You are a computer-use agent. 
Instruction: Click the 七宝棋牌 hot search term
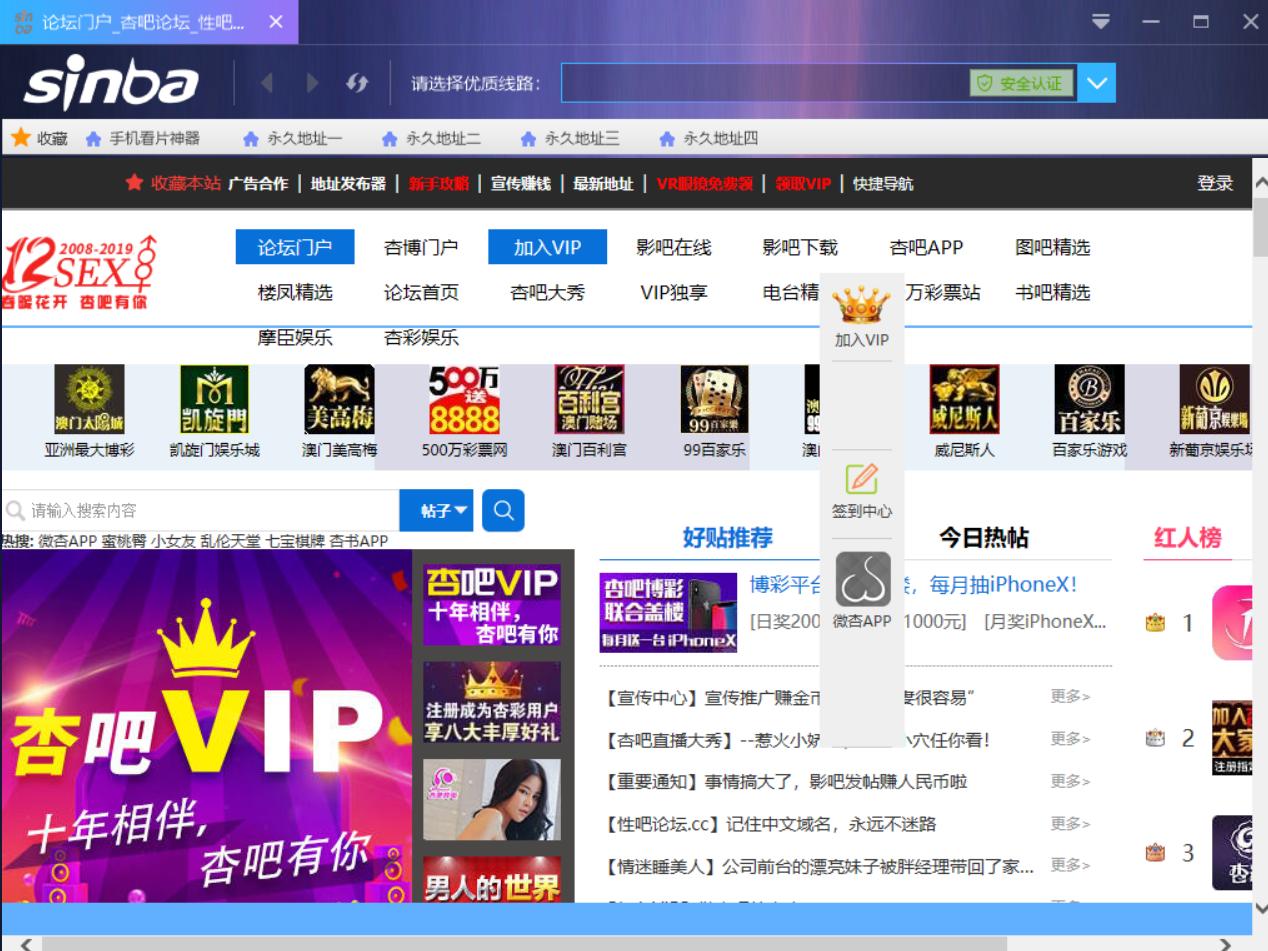tap(295, 541)
